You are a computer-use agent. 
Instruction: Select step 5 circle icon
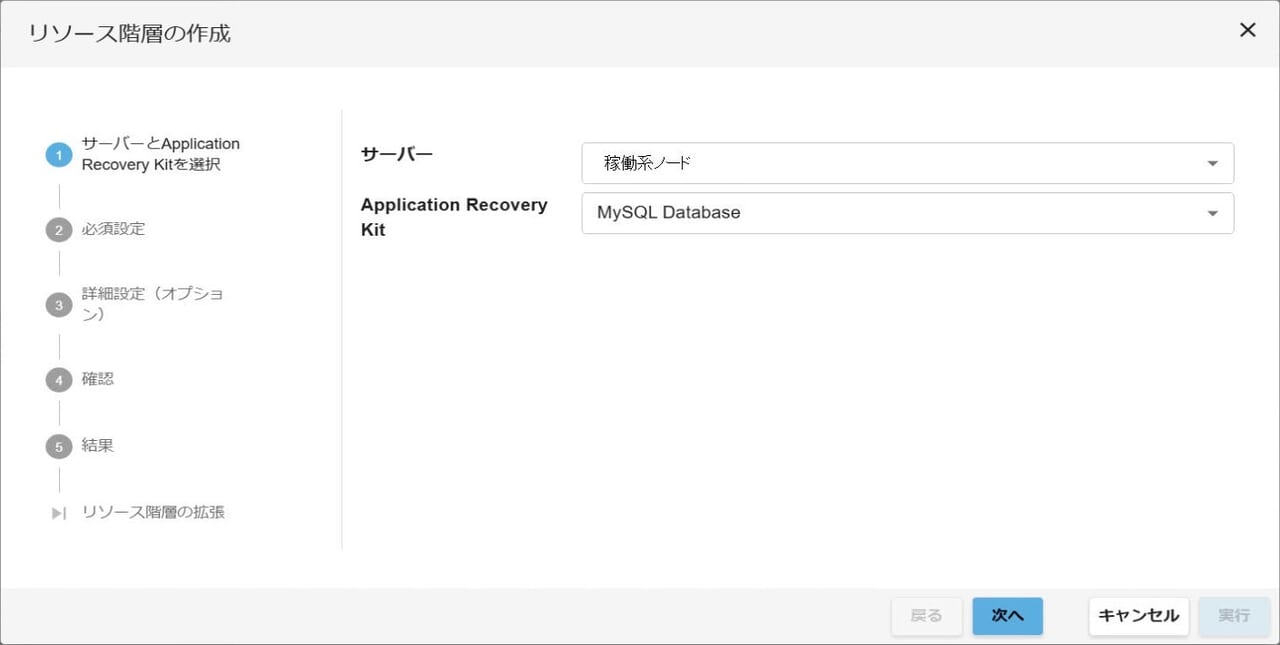59,446
